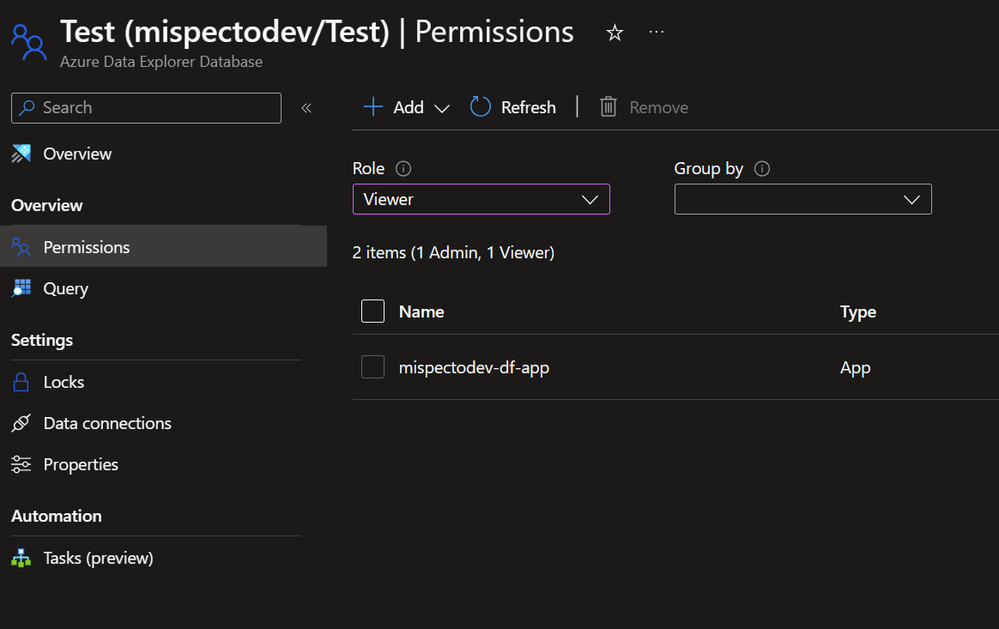Toggle the select-all checkbox beside Name
999x629 pixels.
coord(373,312)
